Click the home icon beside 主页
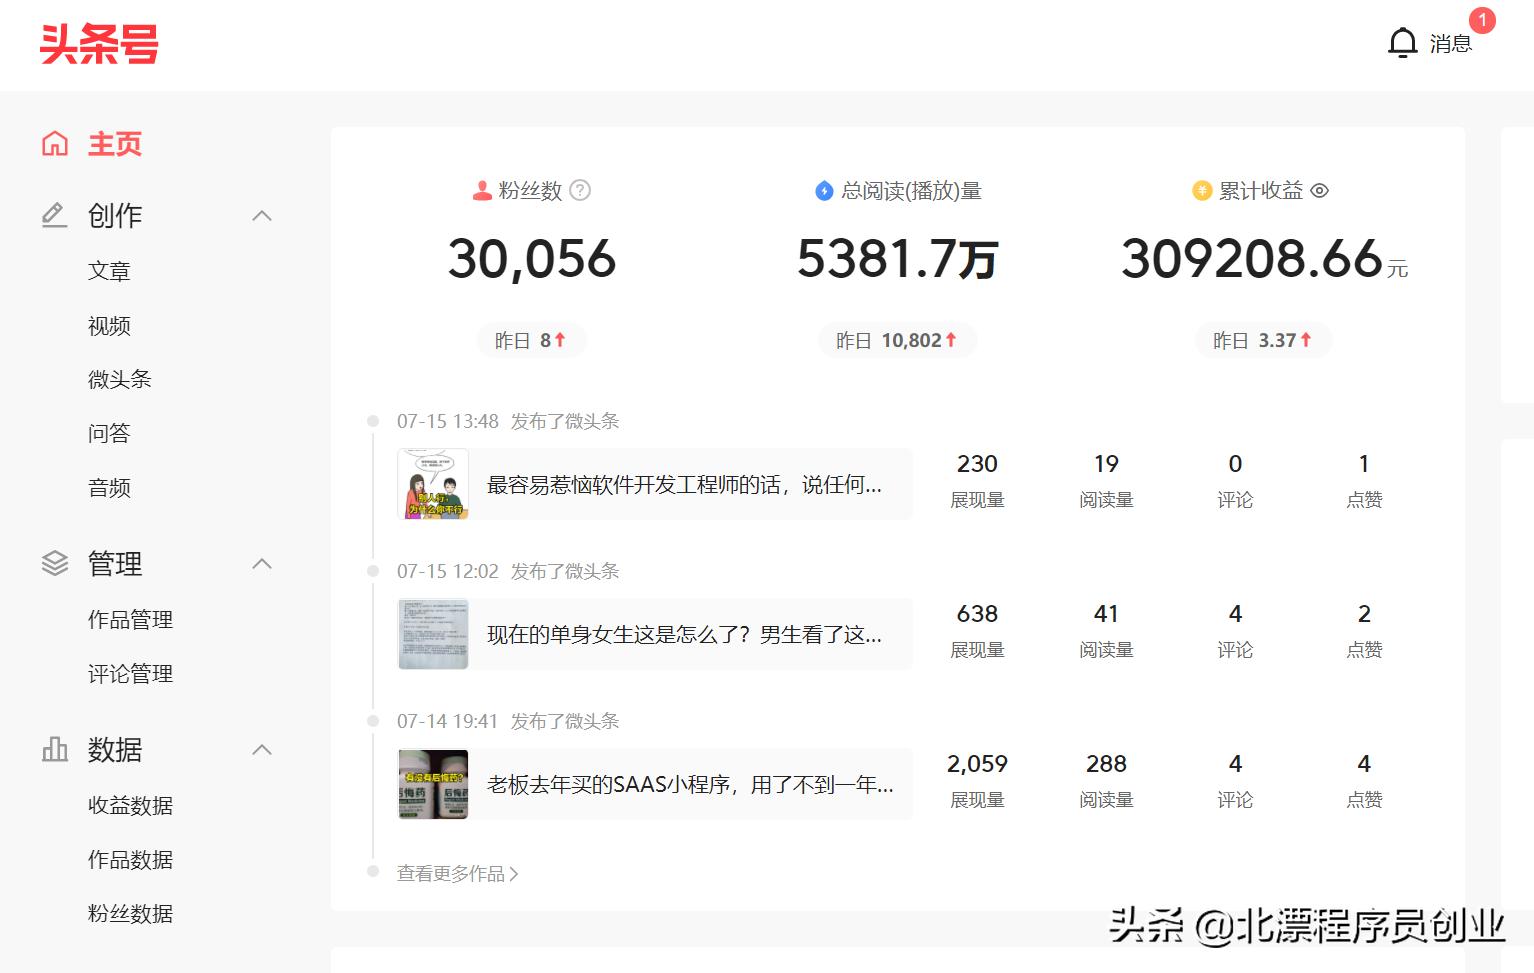The height and width of the screenshot is (973, 1534). point(55,144)
